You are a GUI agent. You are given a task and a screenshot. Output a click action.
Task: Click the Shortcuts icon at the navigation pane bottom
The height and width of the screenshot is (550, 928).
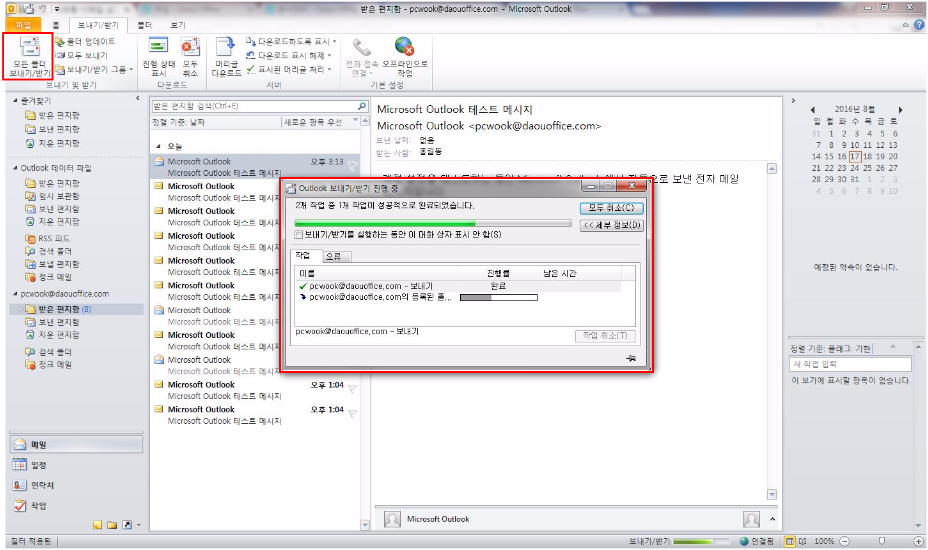(x=127, y=525)
